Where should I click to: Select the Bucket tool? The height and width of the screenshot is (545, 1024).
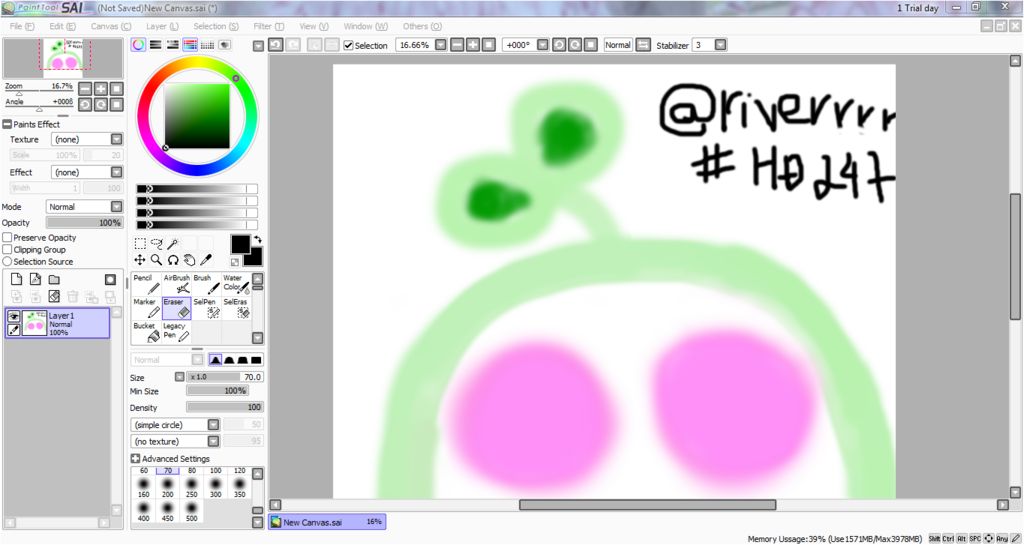click(x=146, y=332)
